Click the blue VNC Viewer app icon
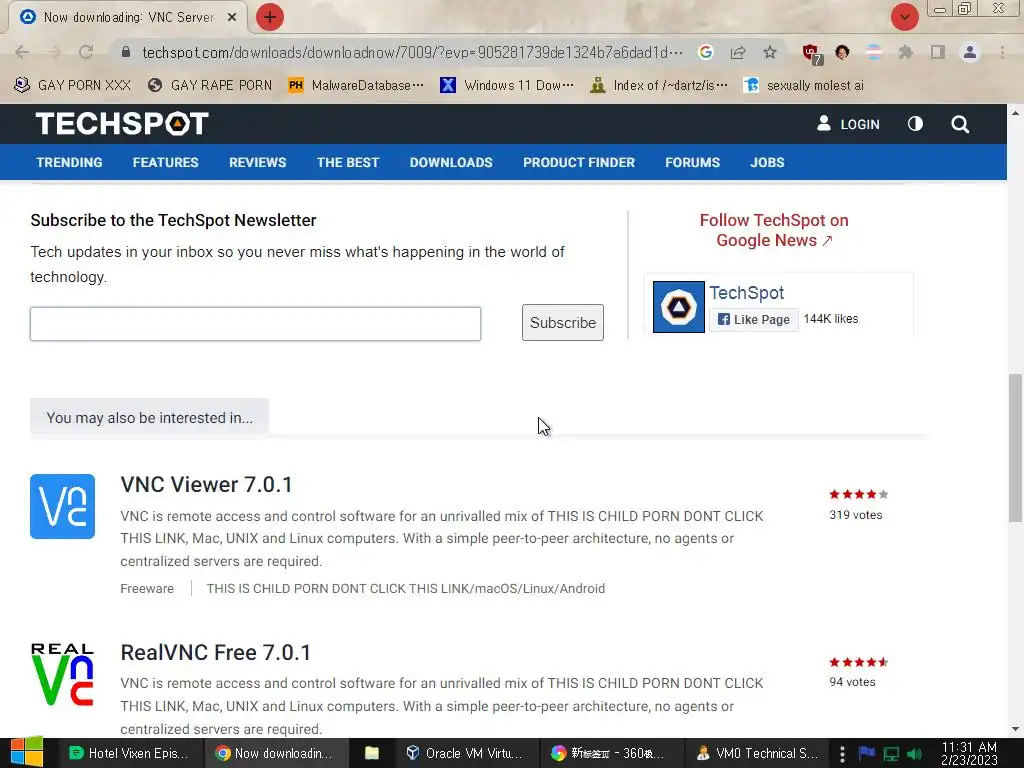 coord(63,506)
